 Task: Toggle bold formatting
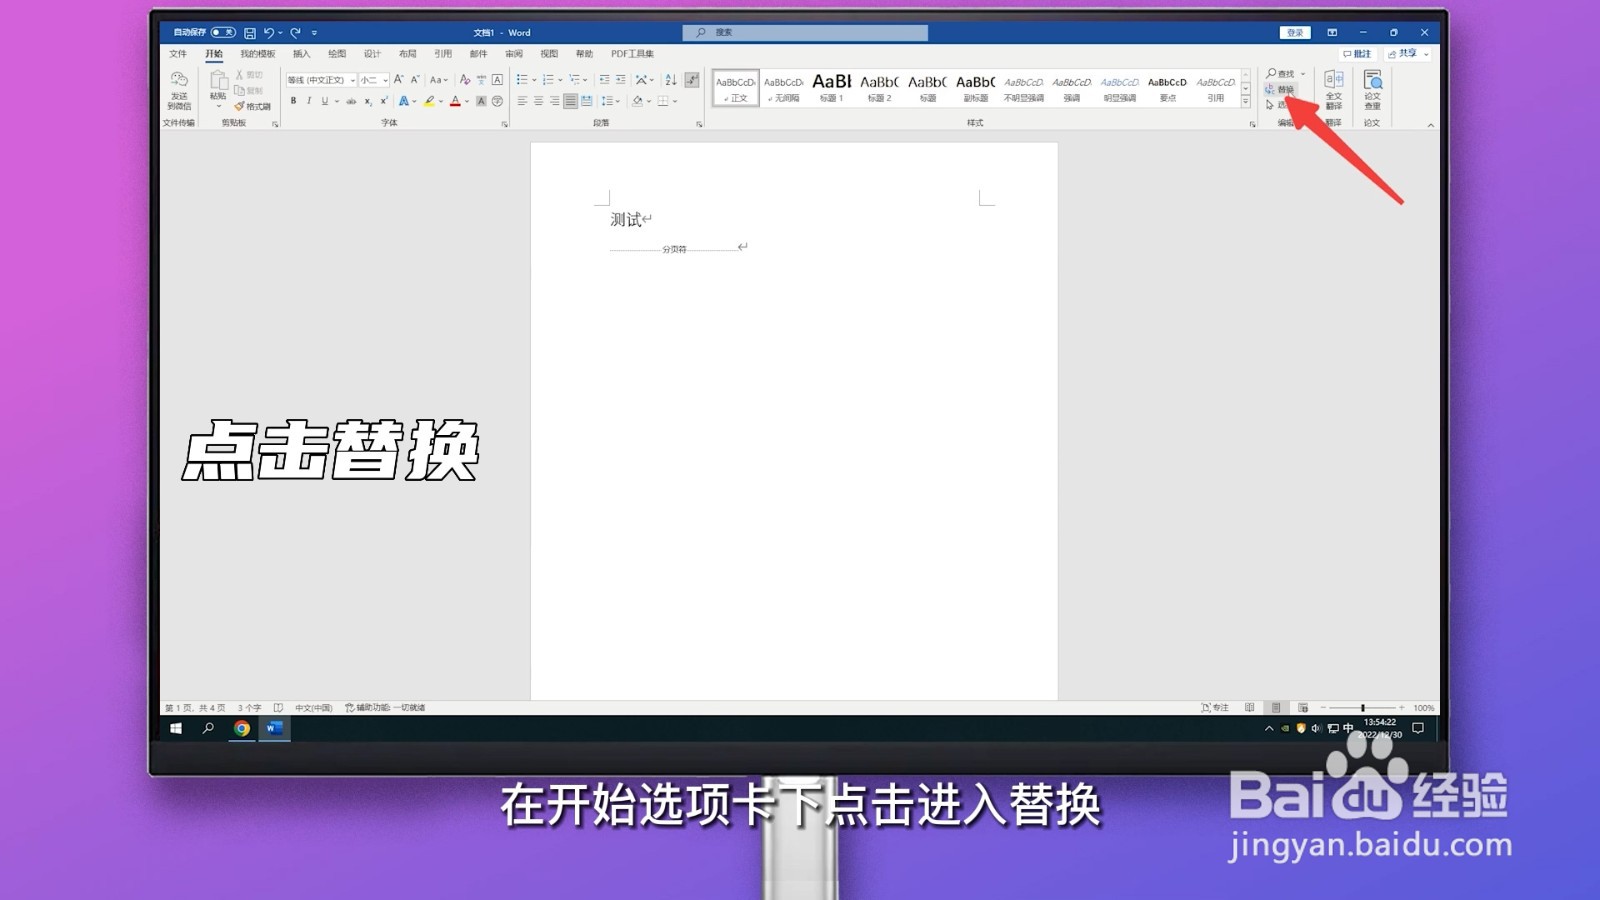(x=293, y=100)
